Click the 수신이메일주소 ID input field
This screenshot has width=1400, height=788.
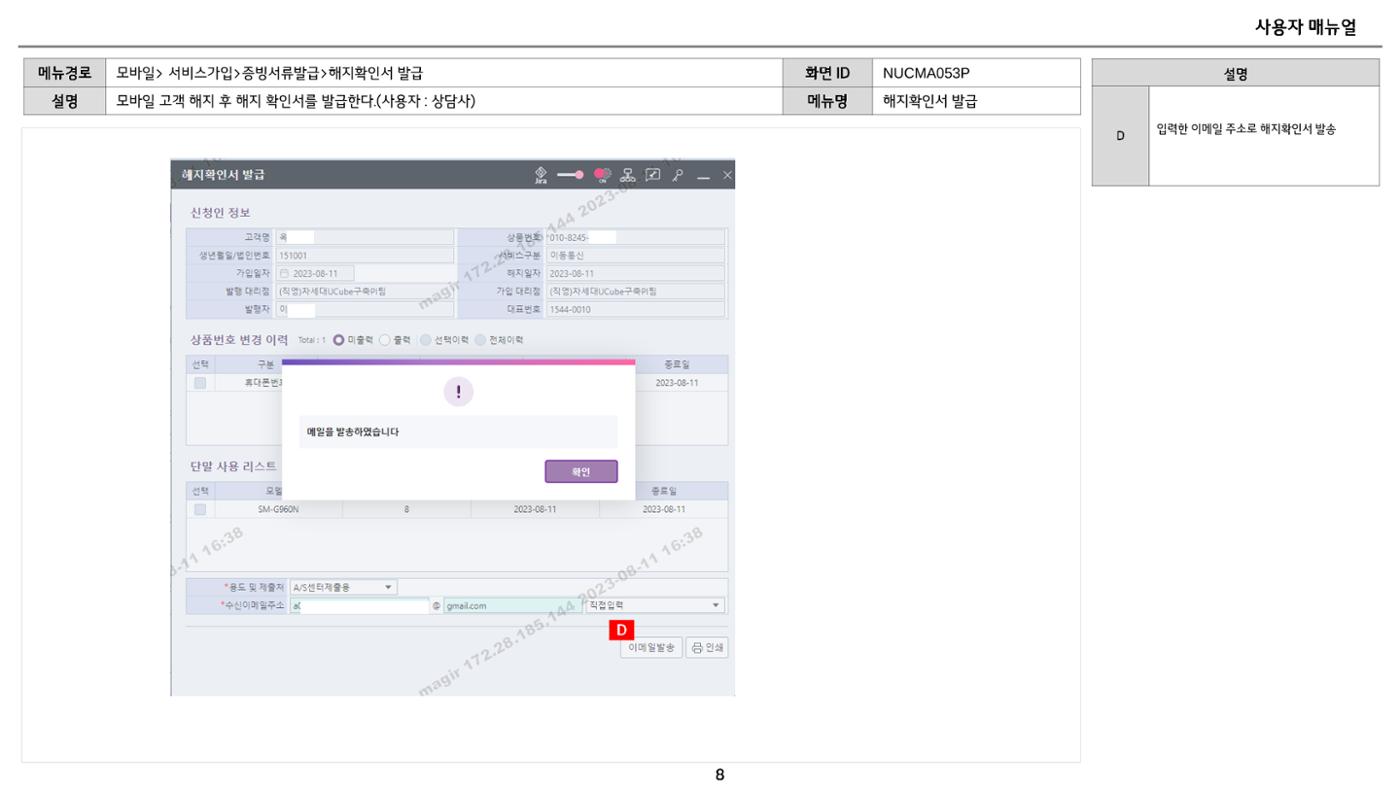click(x=359, y=605)
